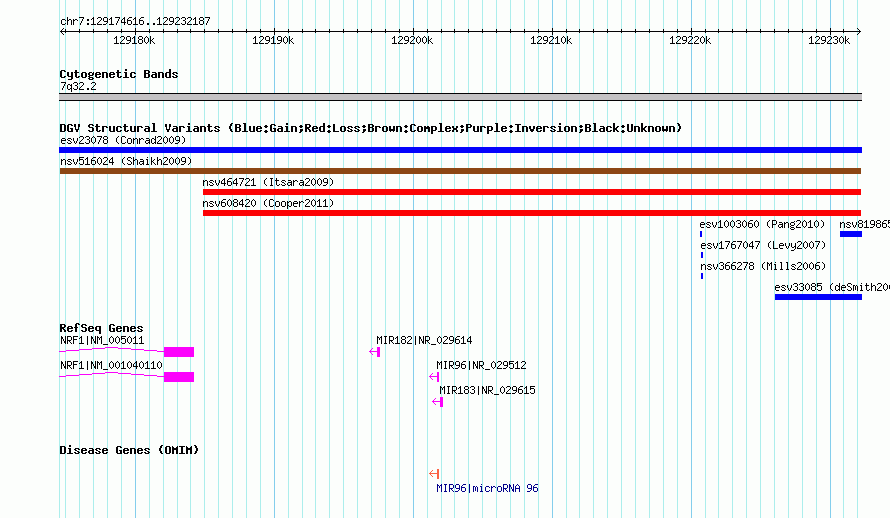Click the MIR182 gene arrow glyph

375,352
